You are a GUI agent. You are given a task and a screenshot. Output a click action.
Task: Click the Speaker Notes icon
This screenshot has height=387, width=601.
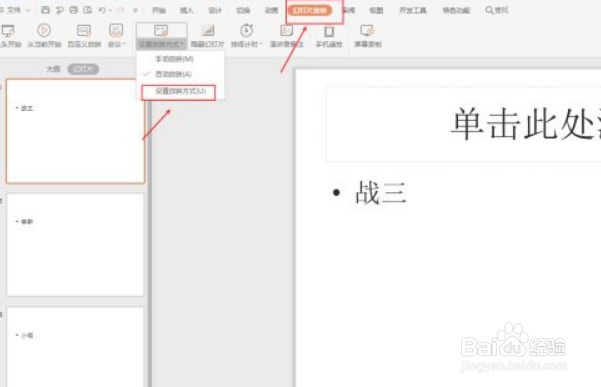[x=286, y=31]
